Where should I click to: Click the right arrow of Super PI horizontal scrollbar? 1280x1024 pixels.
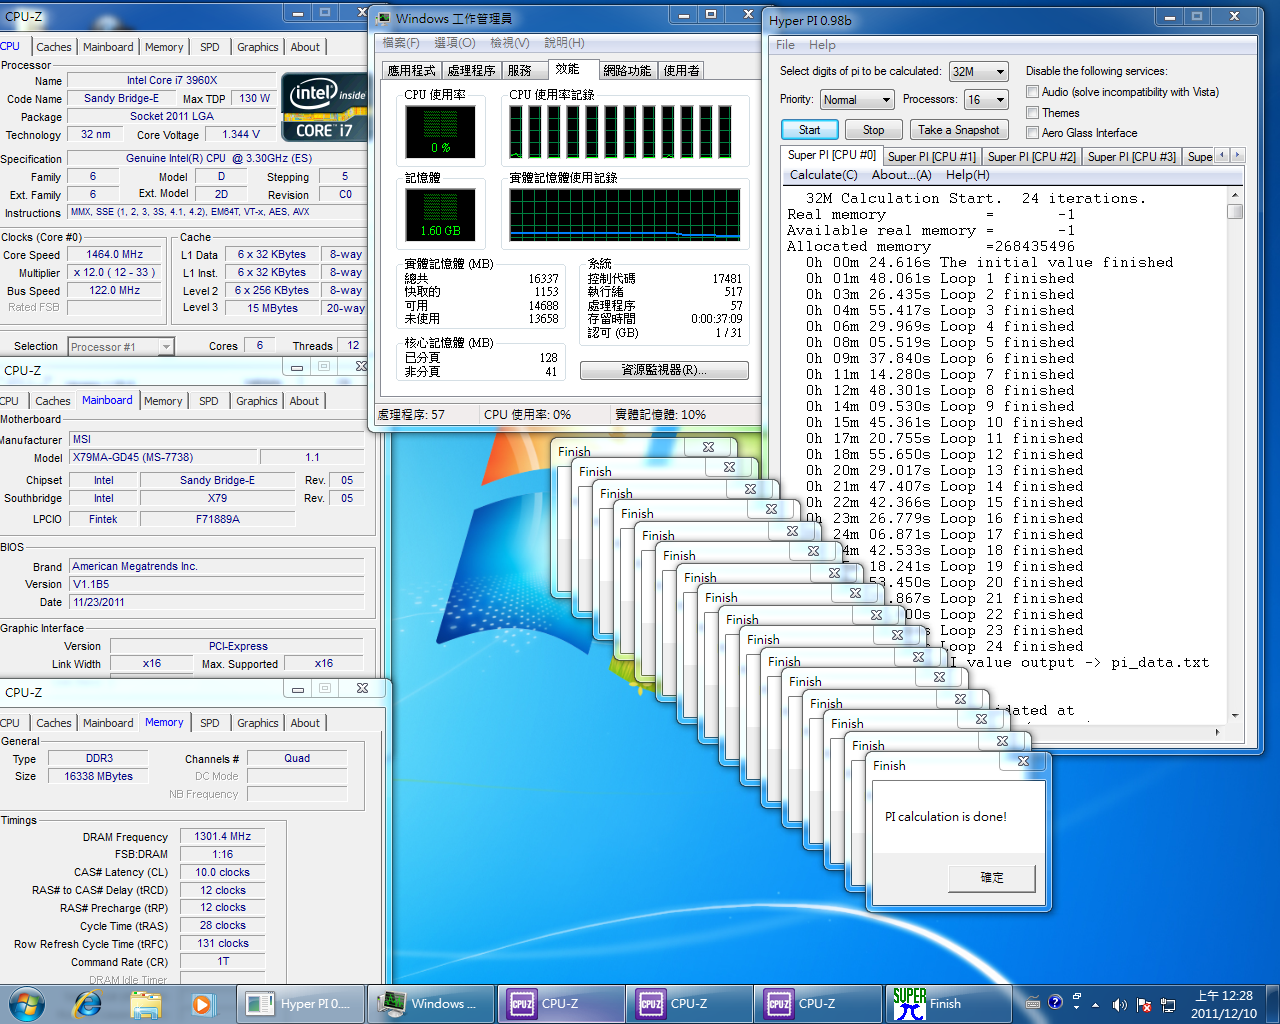tap(1217, 732)
